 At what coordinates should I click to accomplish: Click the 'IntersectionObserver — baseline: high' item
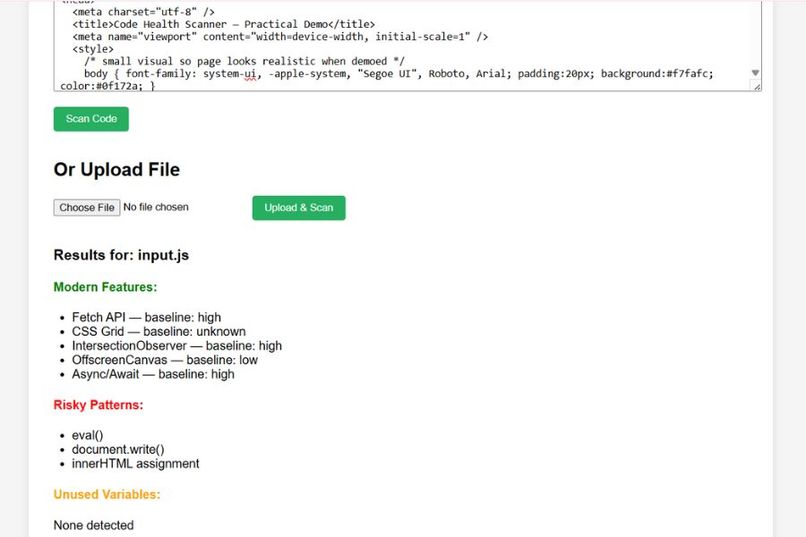[177, 346]
